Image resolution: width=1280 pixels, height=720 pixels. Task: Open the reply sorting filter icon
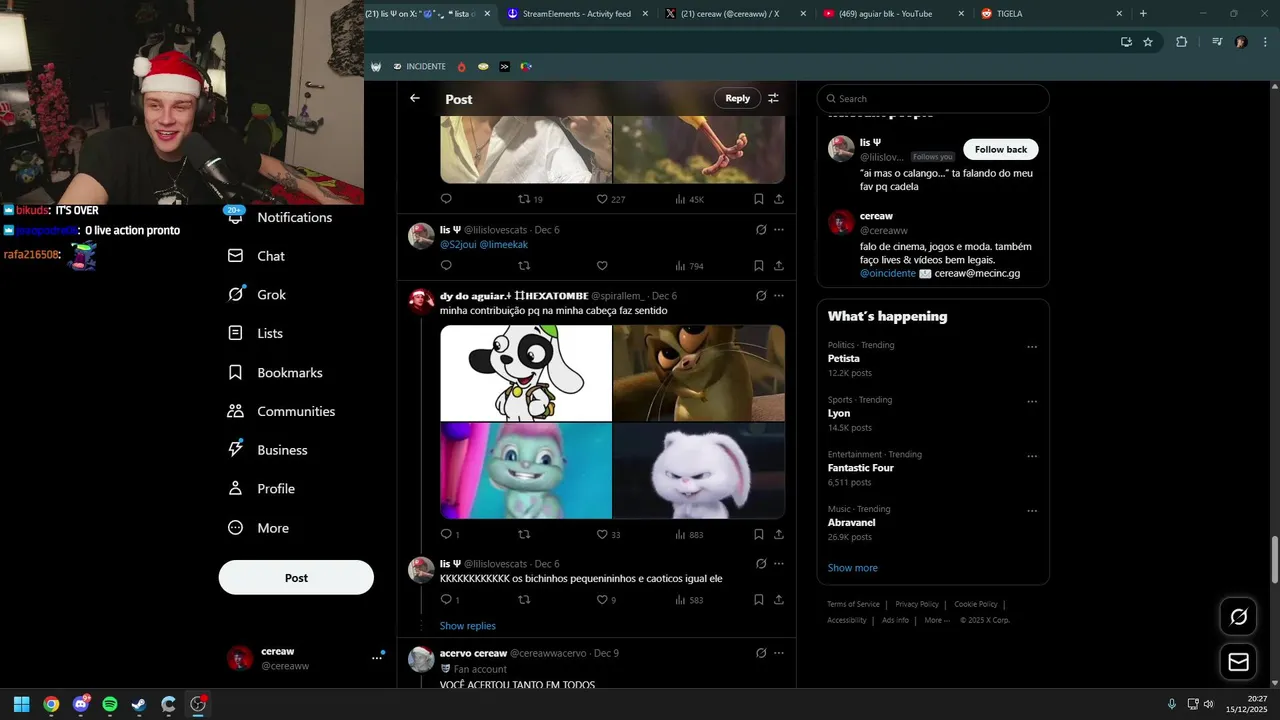click(x=773, y=98)
